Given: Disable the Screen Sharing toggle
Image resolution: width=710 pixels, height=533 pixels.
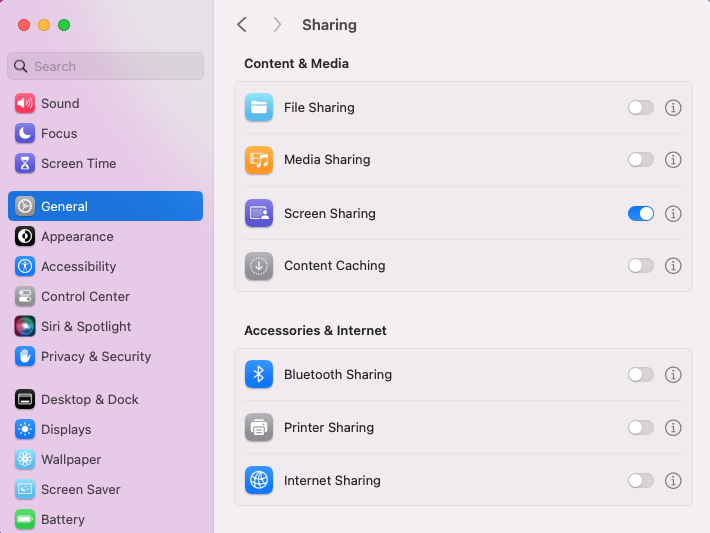Looking at the screenshot, I should [641, 213].
